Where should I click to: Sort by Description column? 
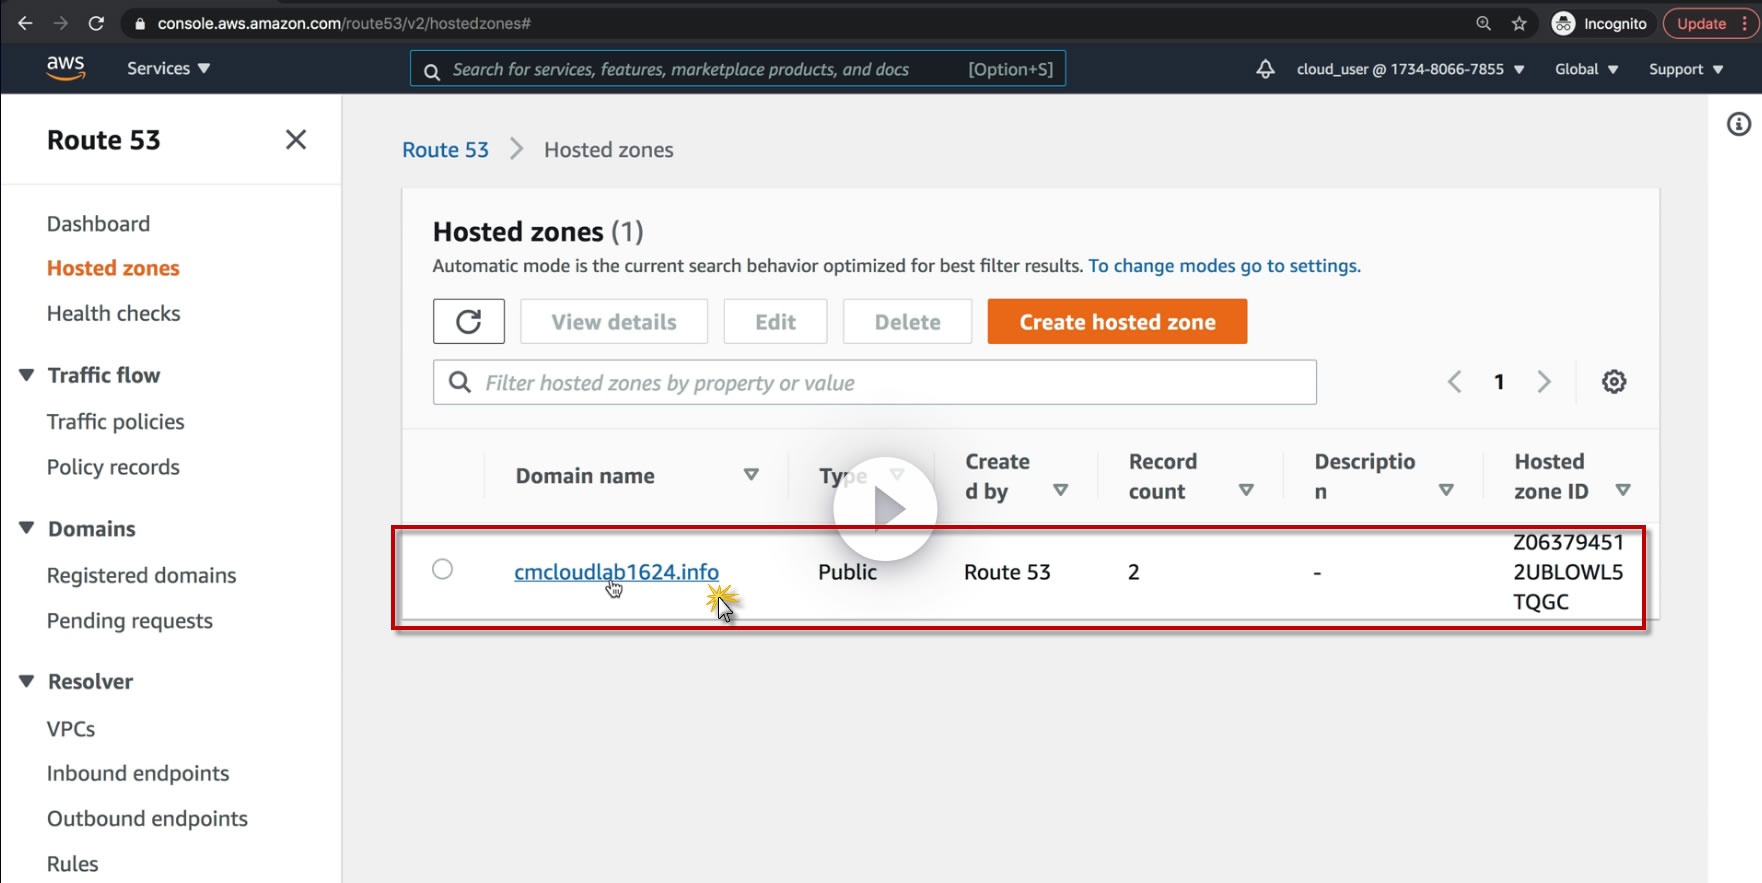(1446, 490)
